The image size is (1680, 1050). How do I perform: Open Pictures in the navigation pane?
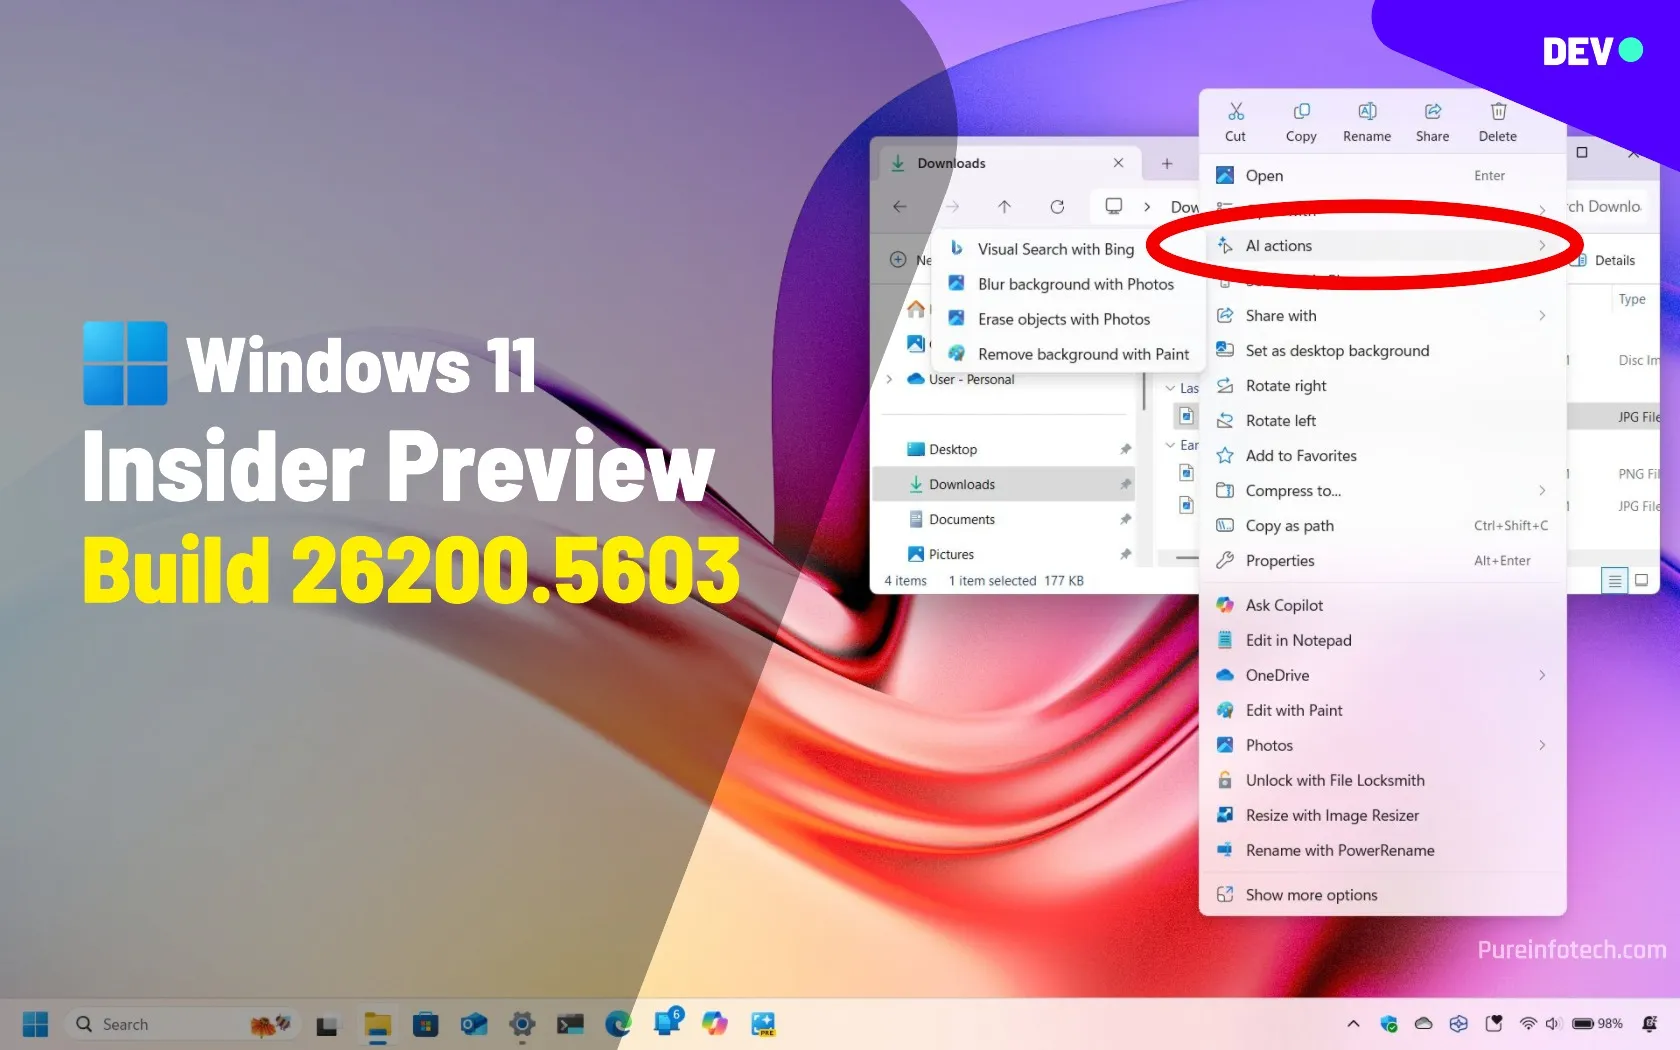pos(1004,555)
